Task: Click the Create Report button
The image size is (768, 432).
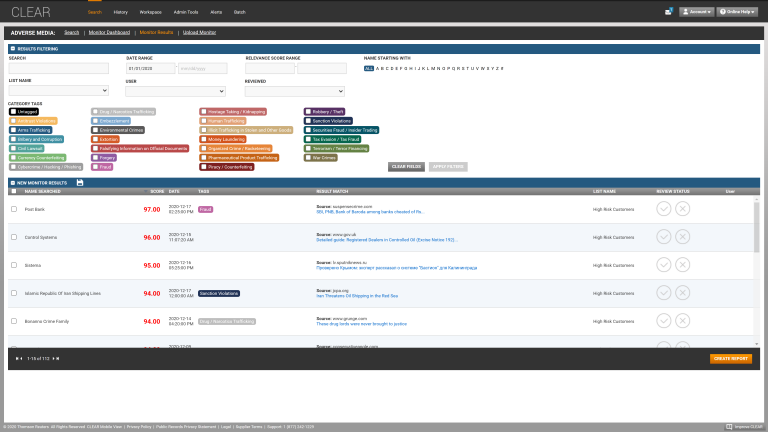Action: [x=730, y=358]
